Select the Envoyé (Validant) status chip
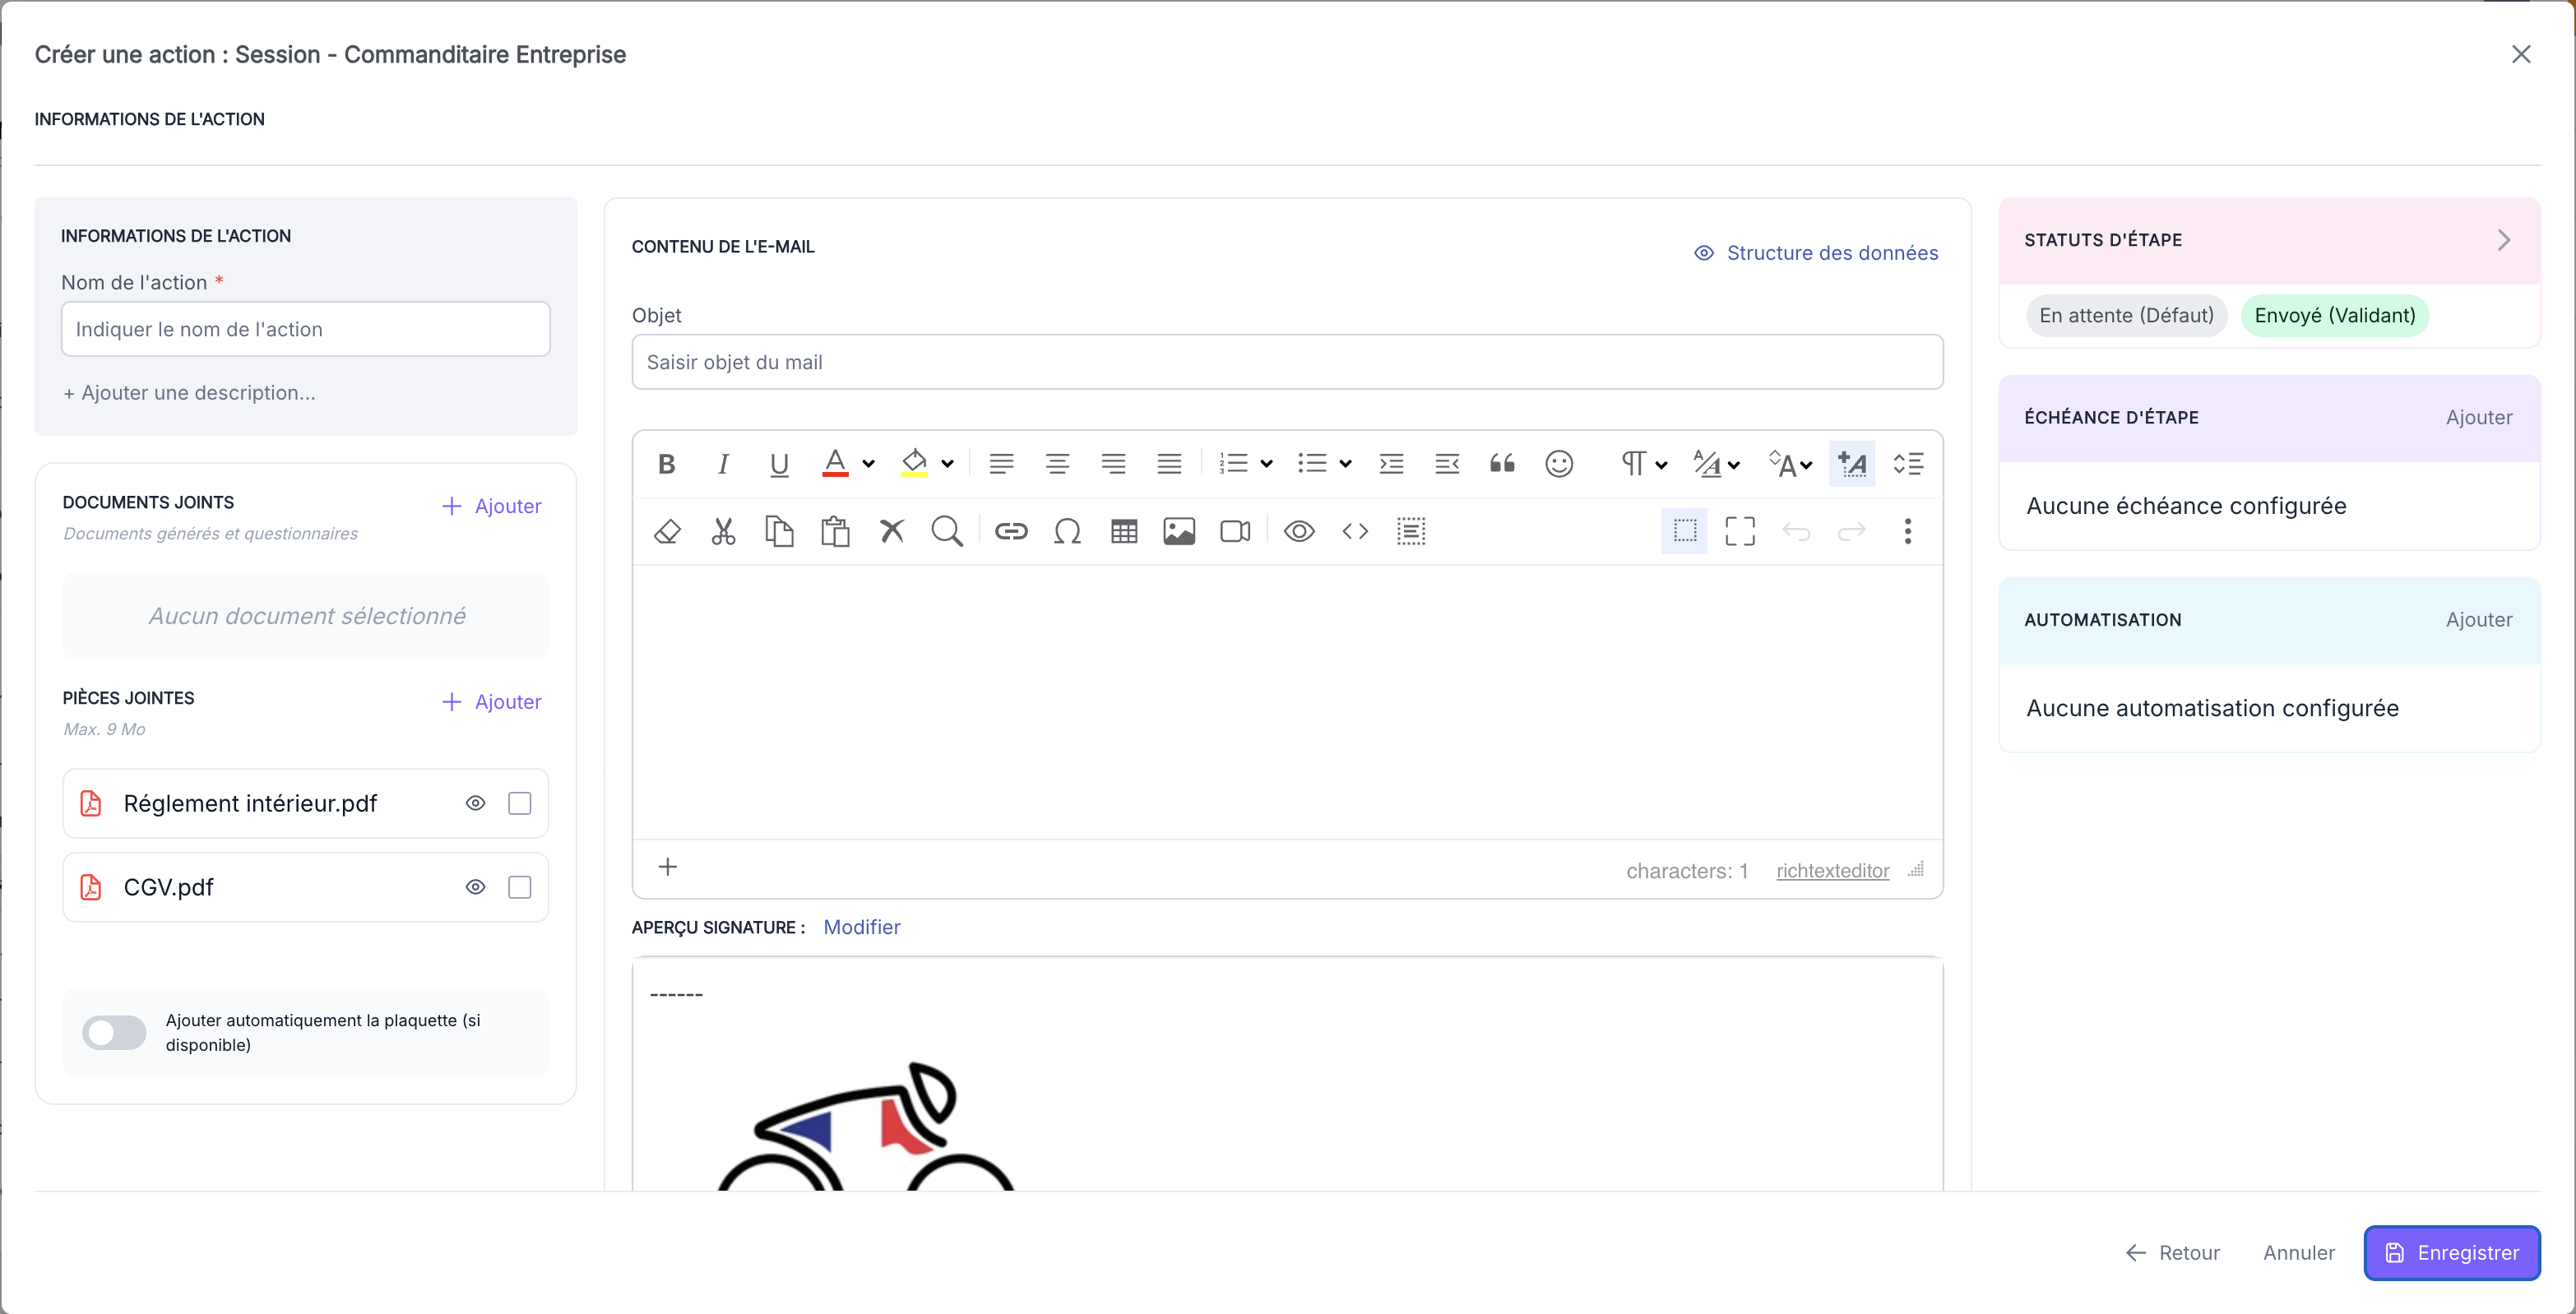 (2335, 315)
